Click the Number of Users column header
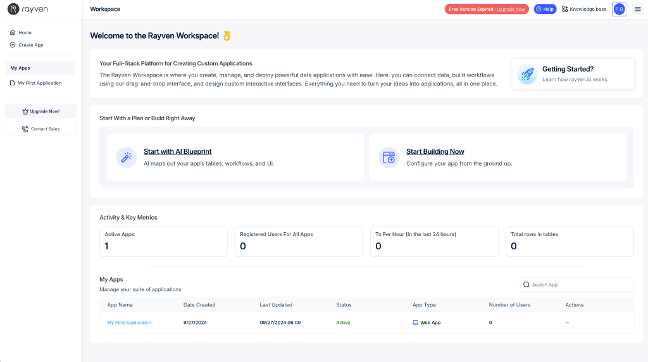Screen dimensions: 648x362 [510, 305]
